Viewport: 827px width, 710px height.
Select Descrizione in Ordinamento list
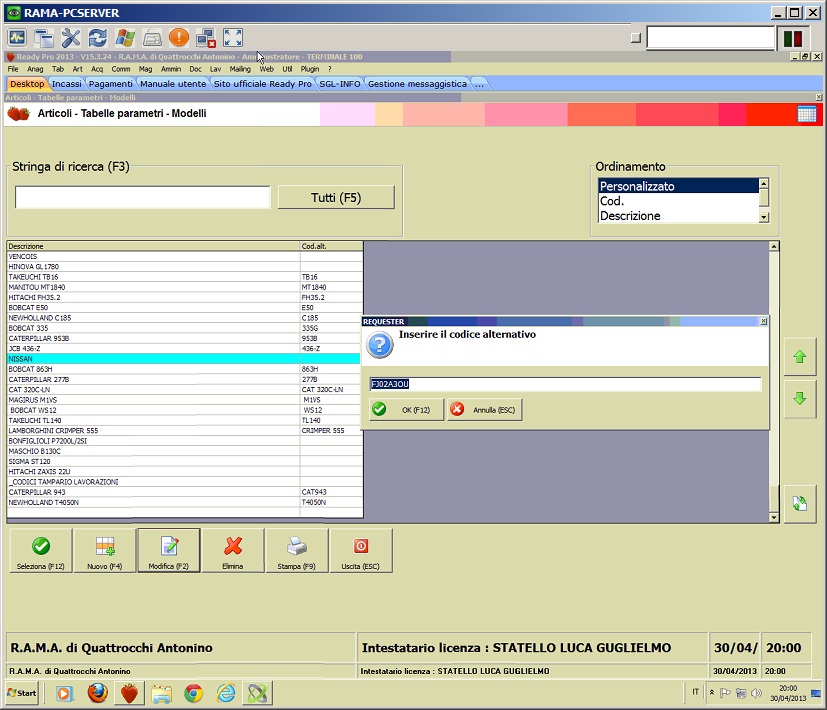coord(678,216)
